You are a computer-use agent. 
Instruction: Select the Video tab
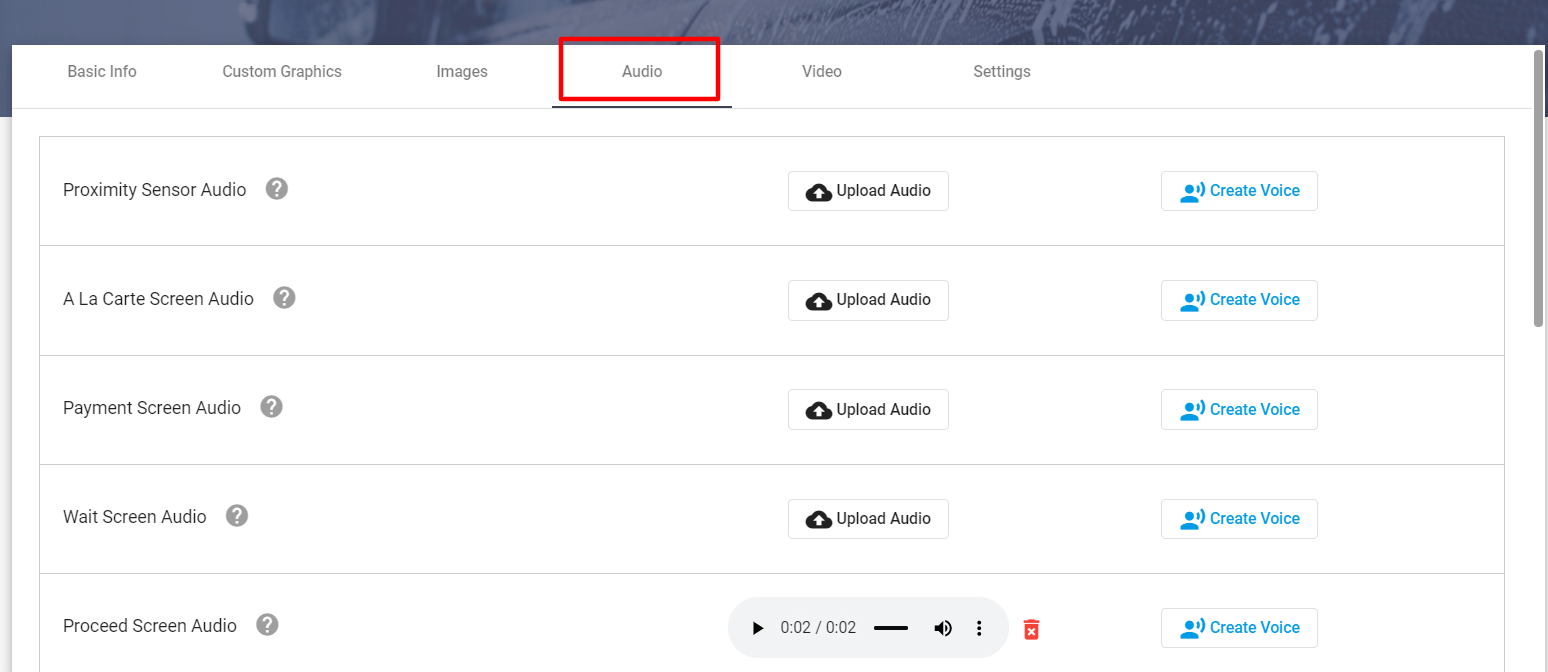tap(821, 72)
